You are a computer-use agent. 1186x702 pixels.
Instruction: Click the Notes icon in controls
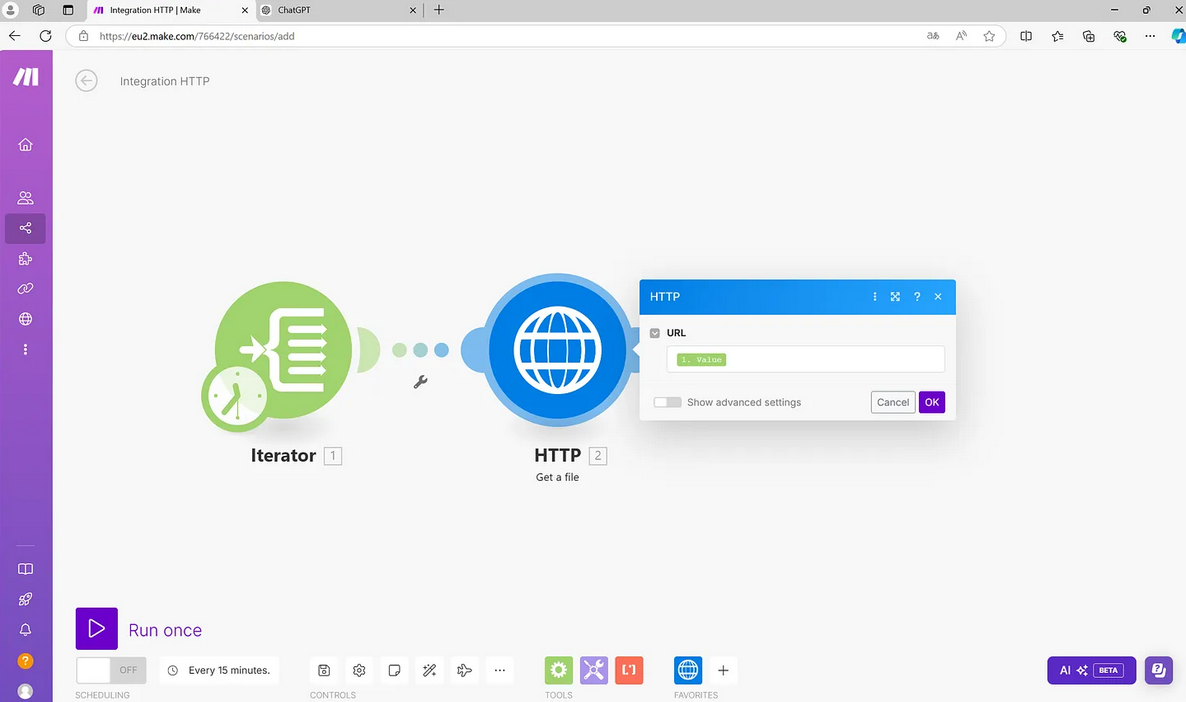394,670
